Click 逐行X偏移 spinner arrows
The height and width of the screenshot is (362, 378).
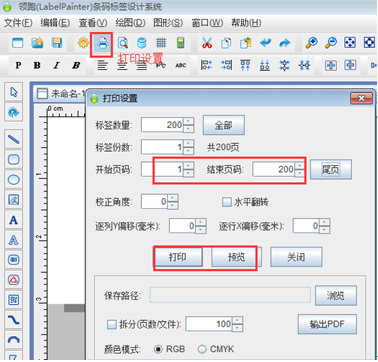[324, 226]
